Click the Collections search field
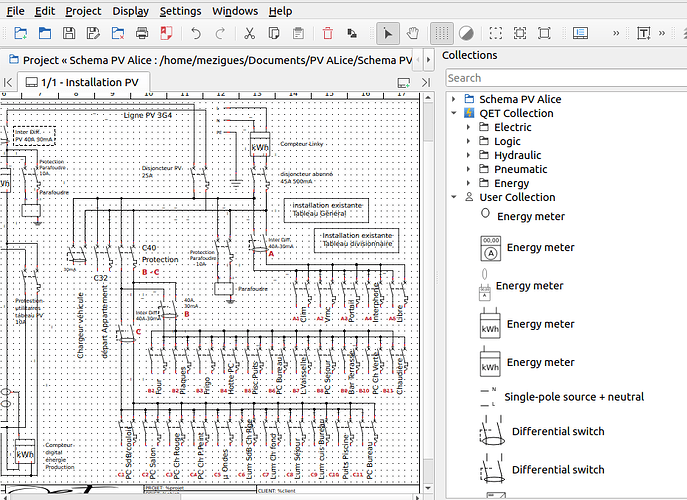 (x=566, y=78)
